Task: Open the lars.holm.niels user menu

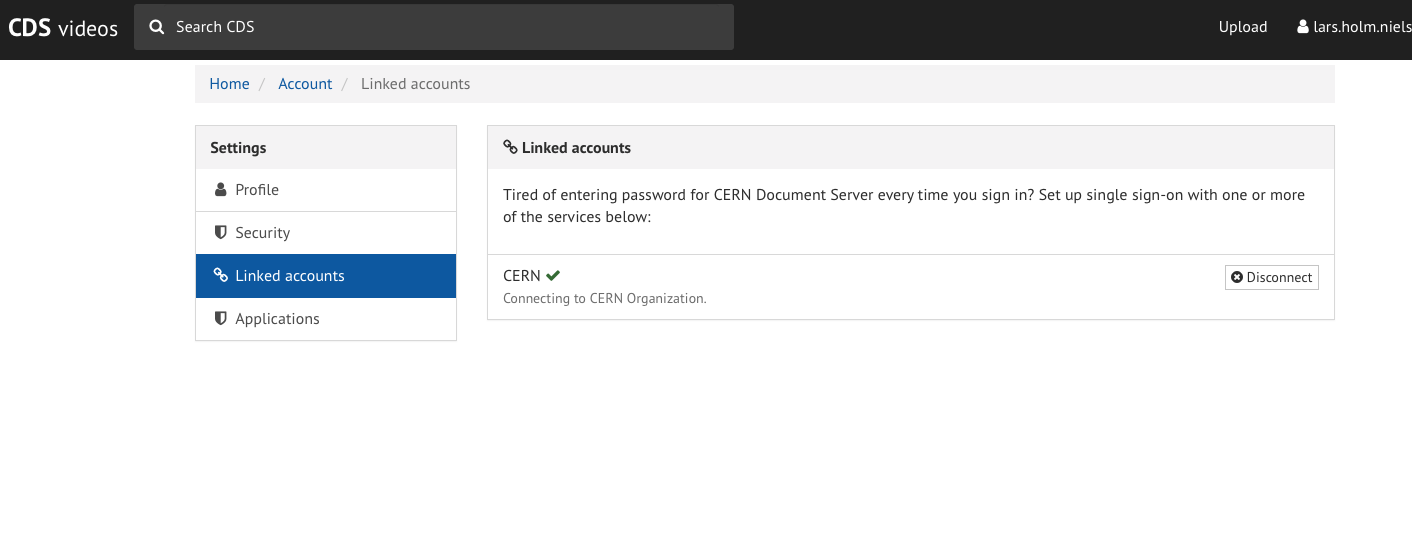Action: click(x=1354, y=27)
